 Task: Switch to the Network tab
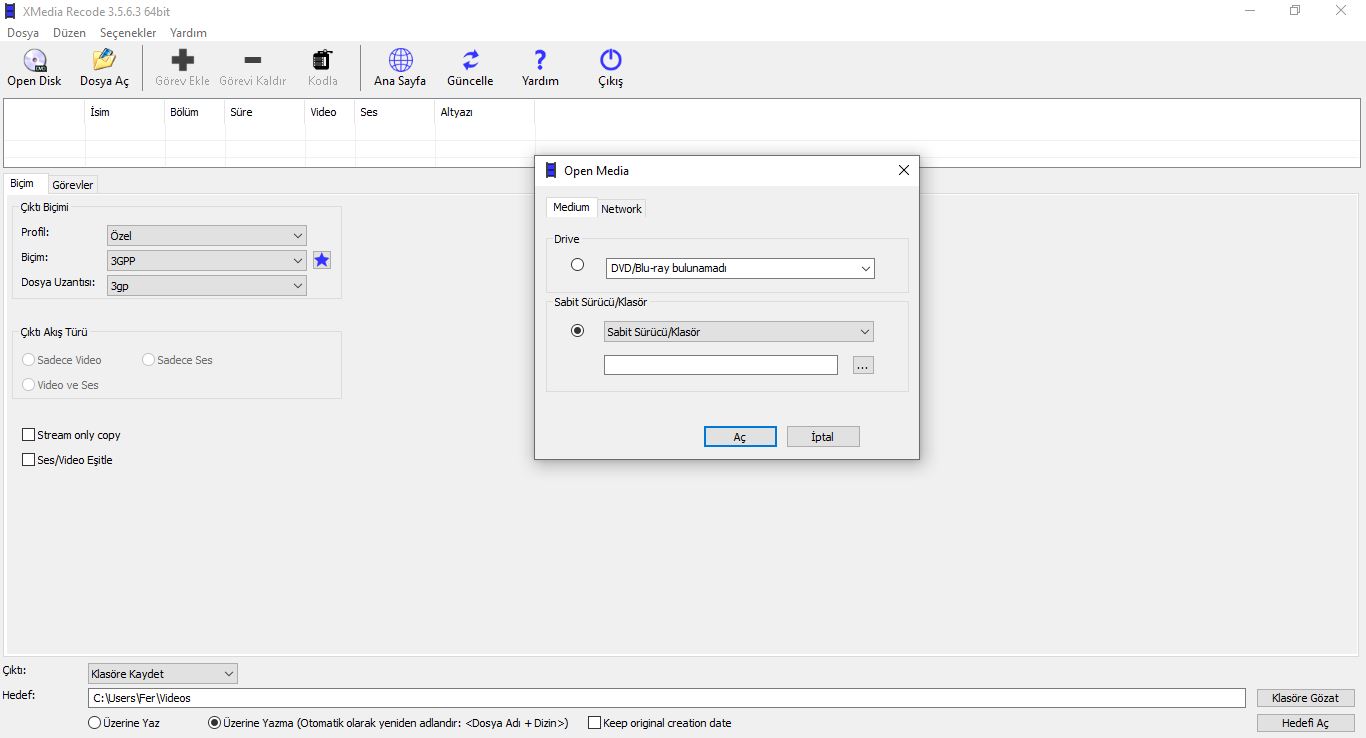point(621,209)
